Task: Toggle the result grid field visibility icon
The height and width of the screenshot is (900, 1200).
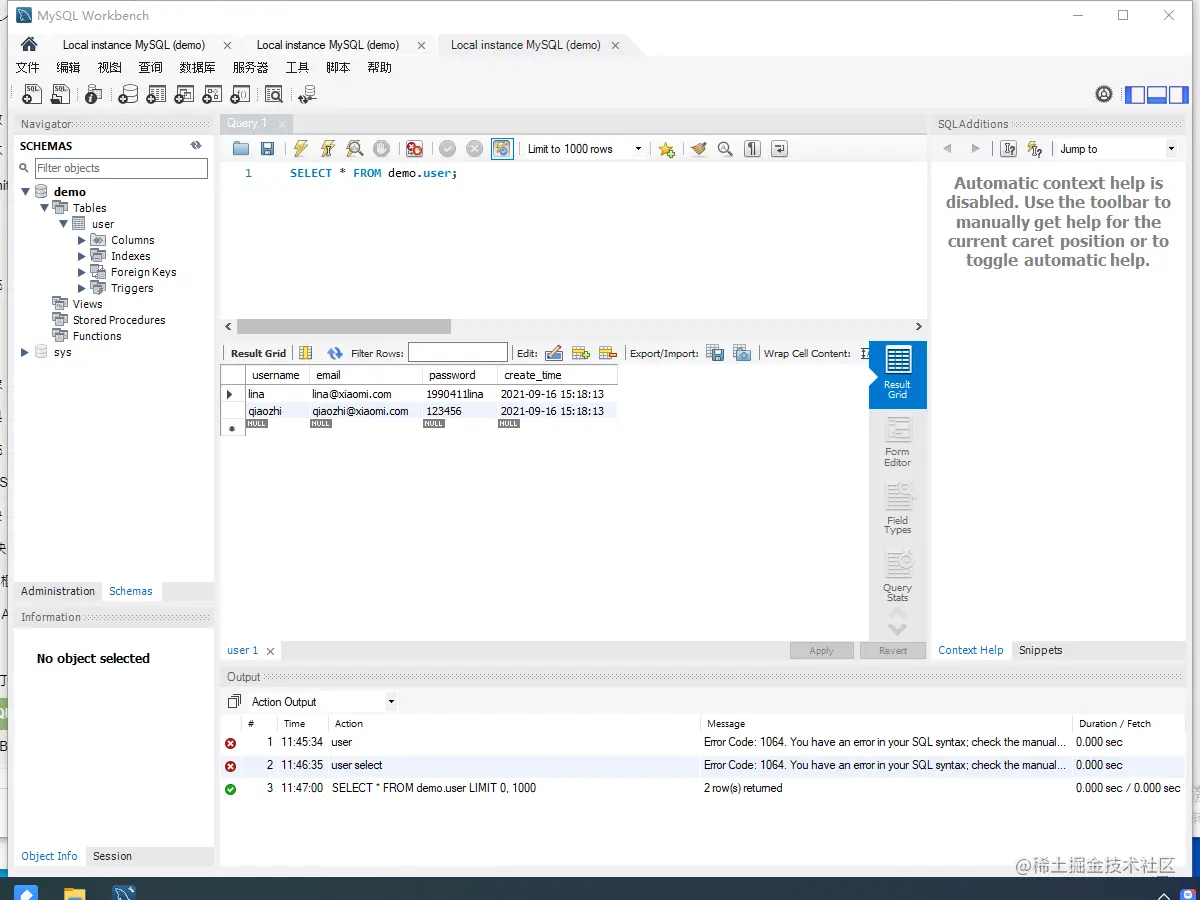Action: [306, 353]
